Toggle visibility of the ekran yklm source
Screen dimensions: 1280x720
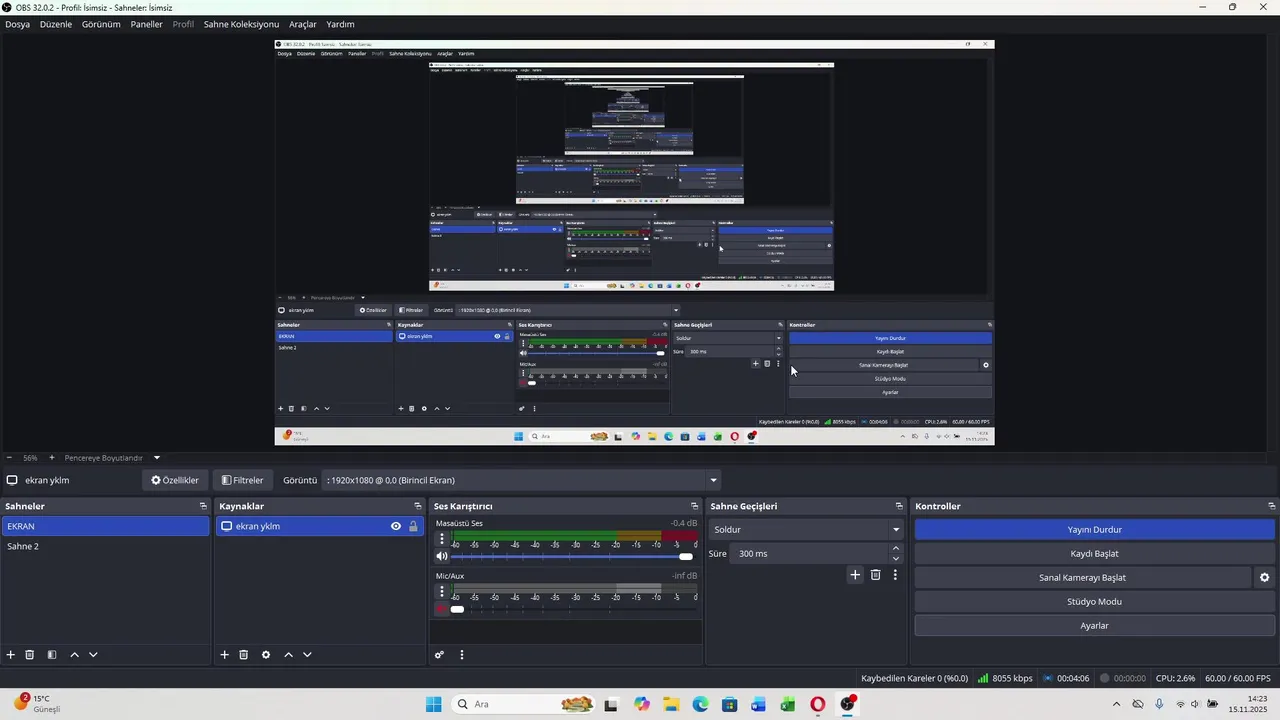click(x=396, y=526)
